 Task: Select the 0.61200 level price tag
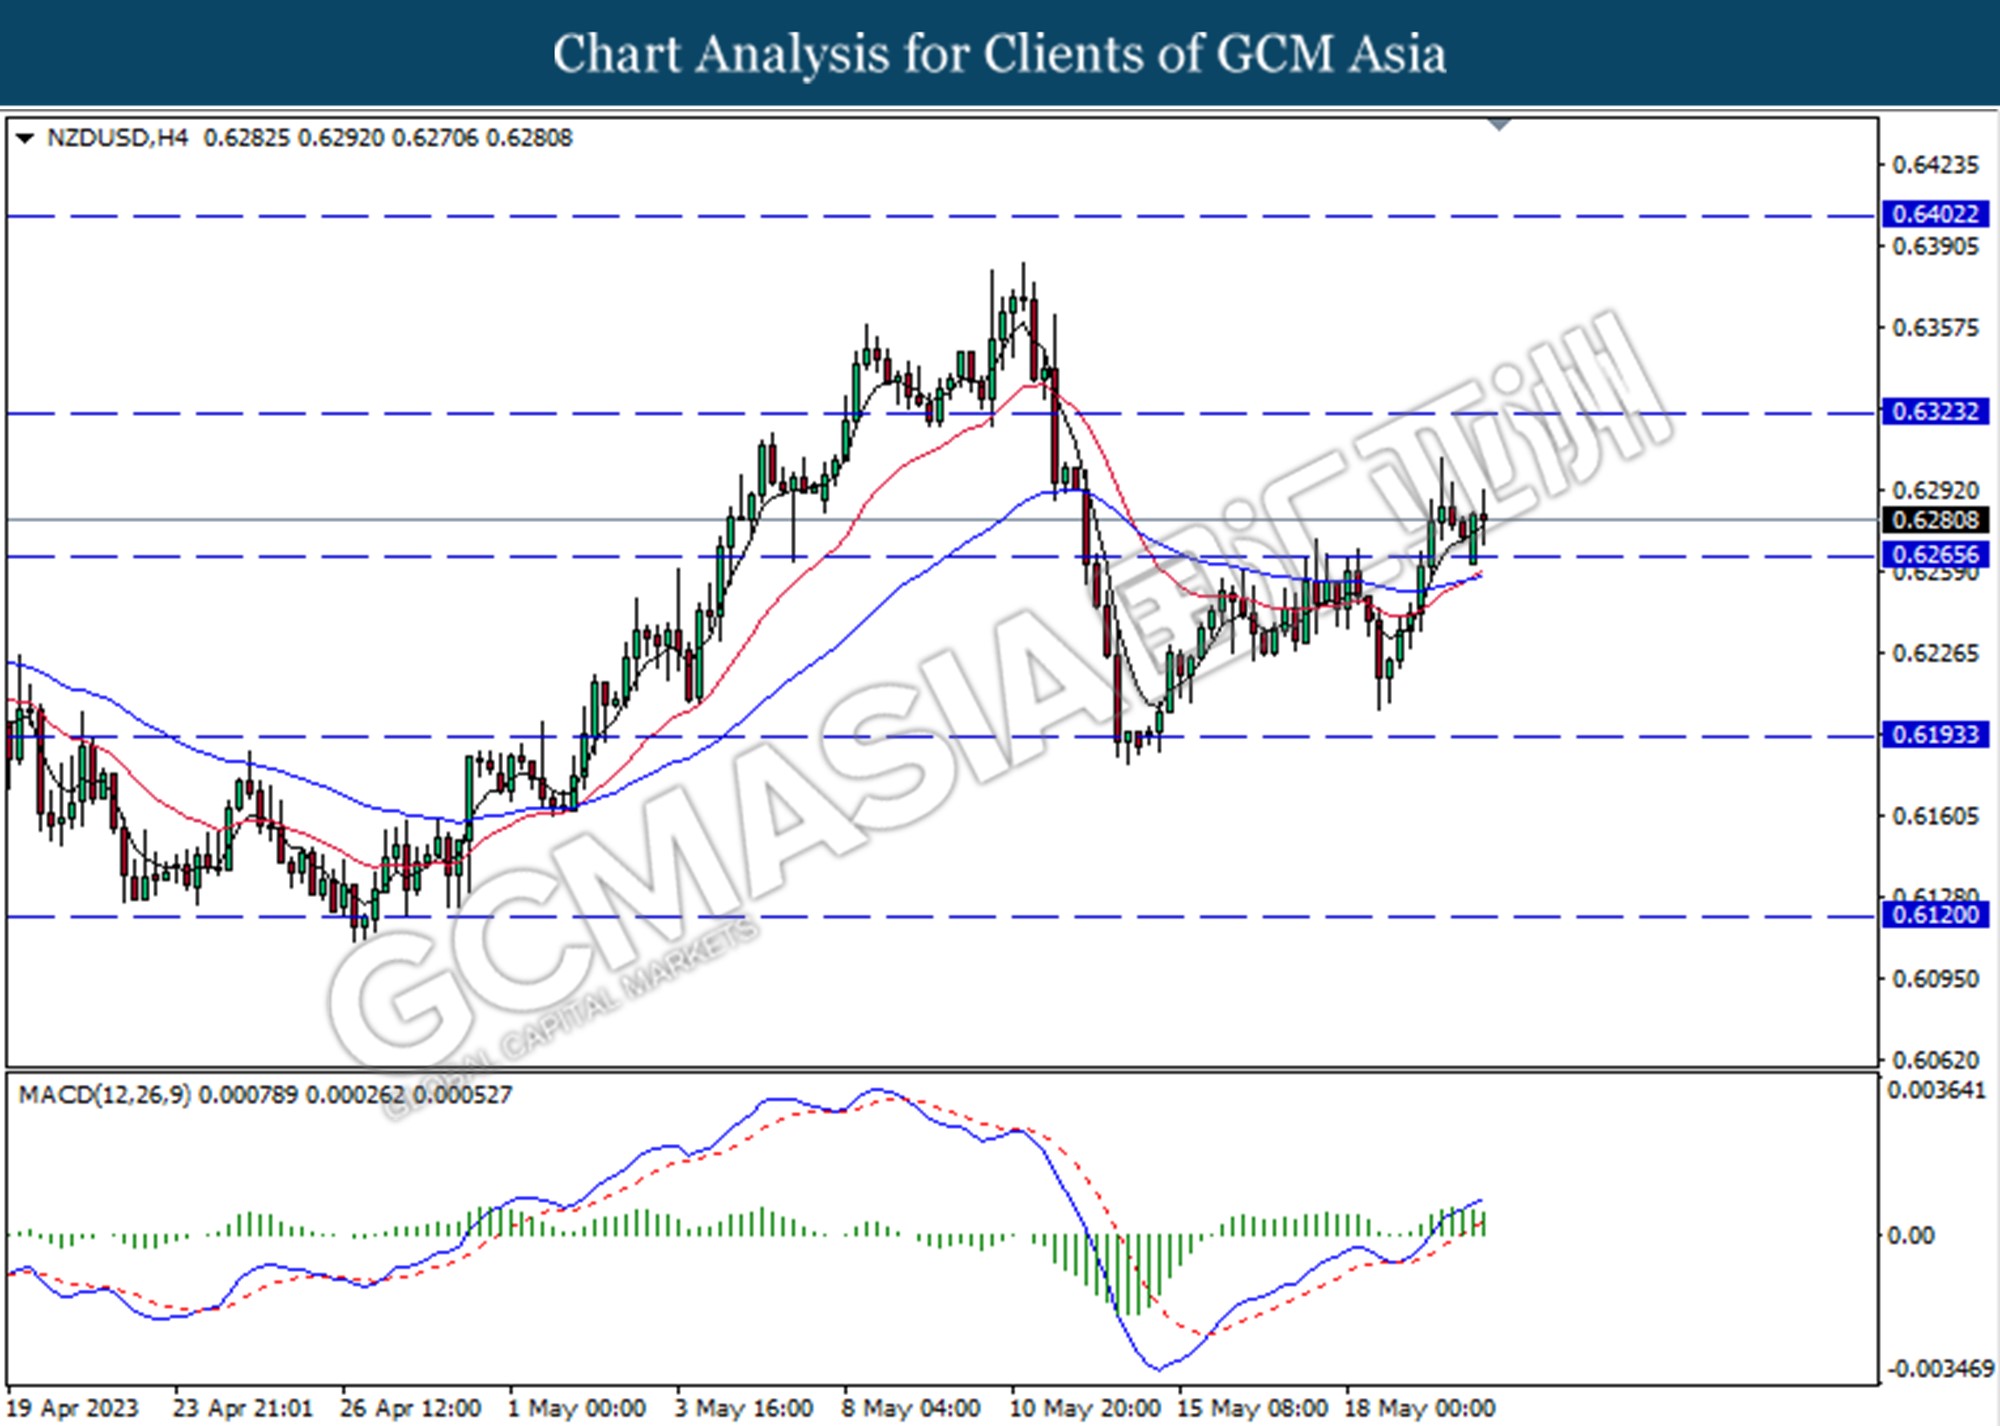[x=1935, y=915]
